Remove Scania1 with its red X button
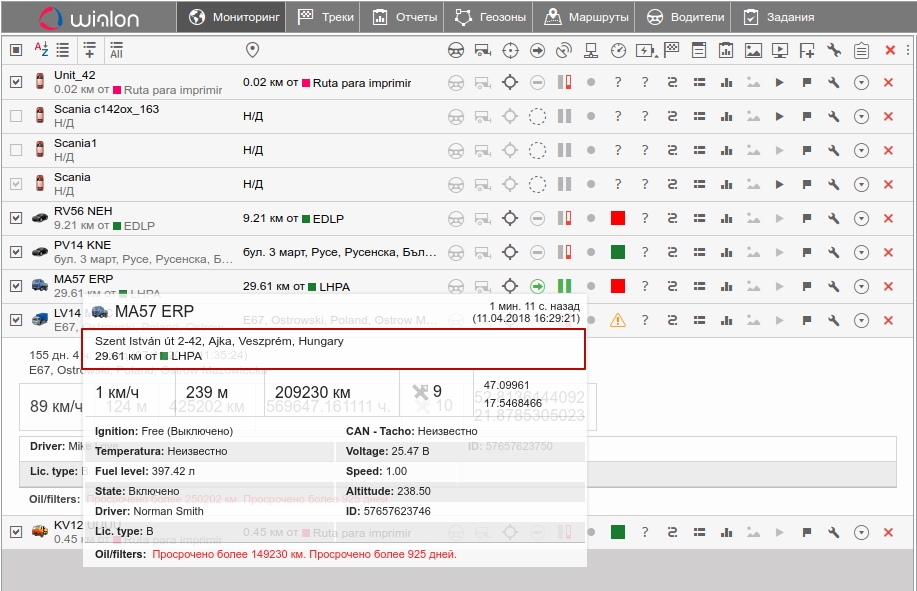917x591 pixels. 888,150
